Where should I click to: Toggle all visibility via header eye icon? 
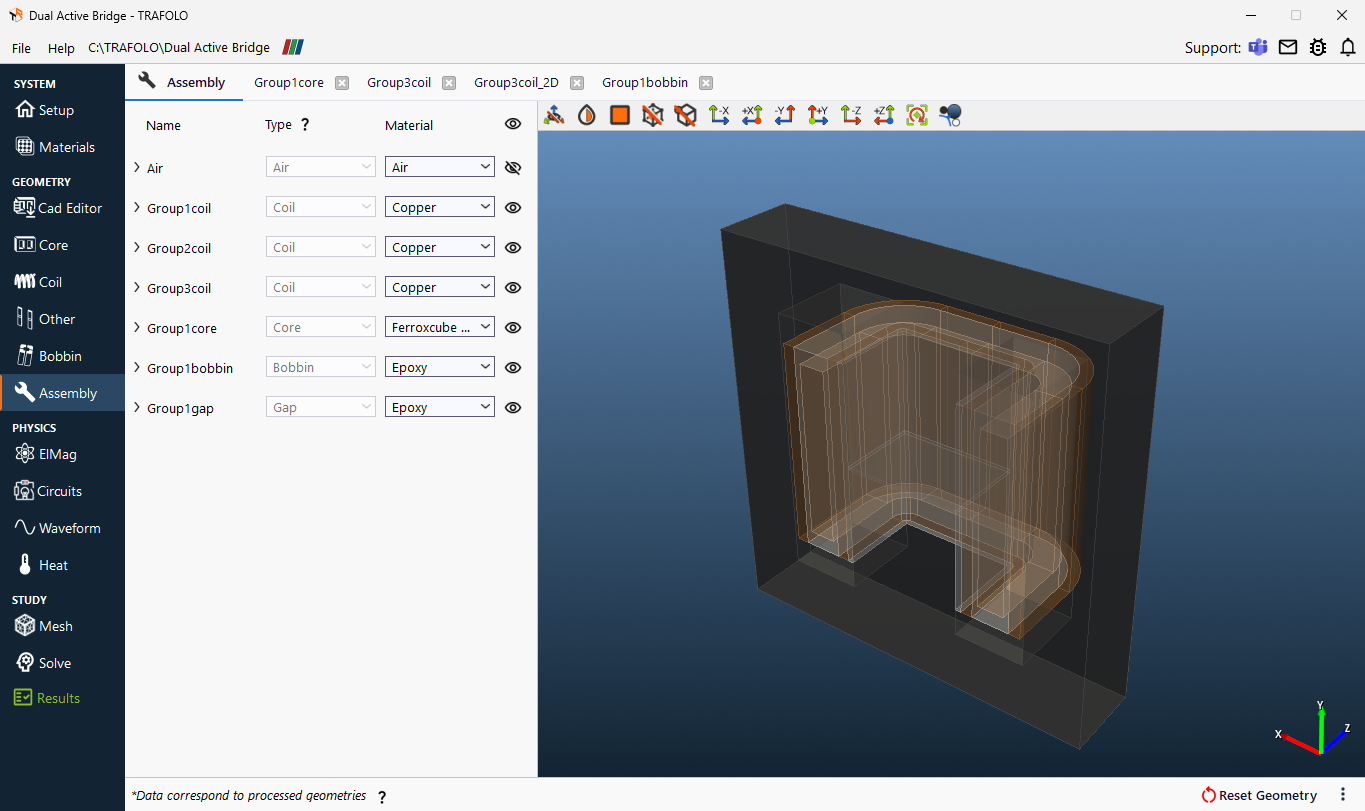point(513,124)
